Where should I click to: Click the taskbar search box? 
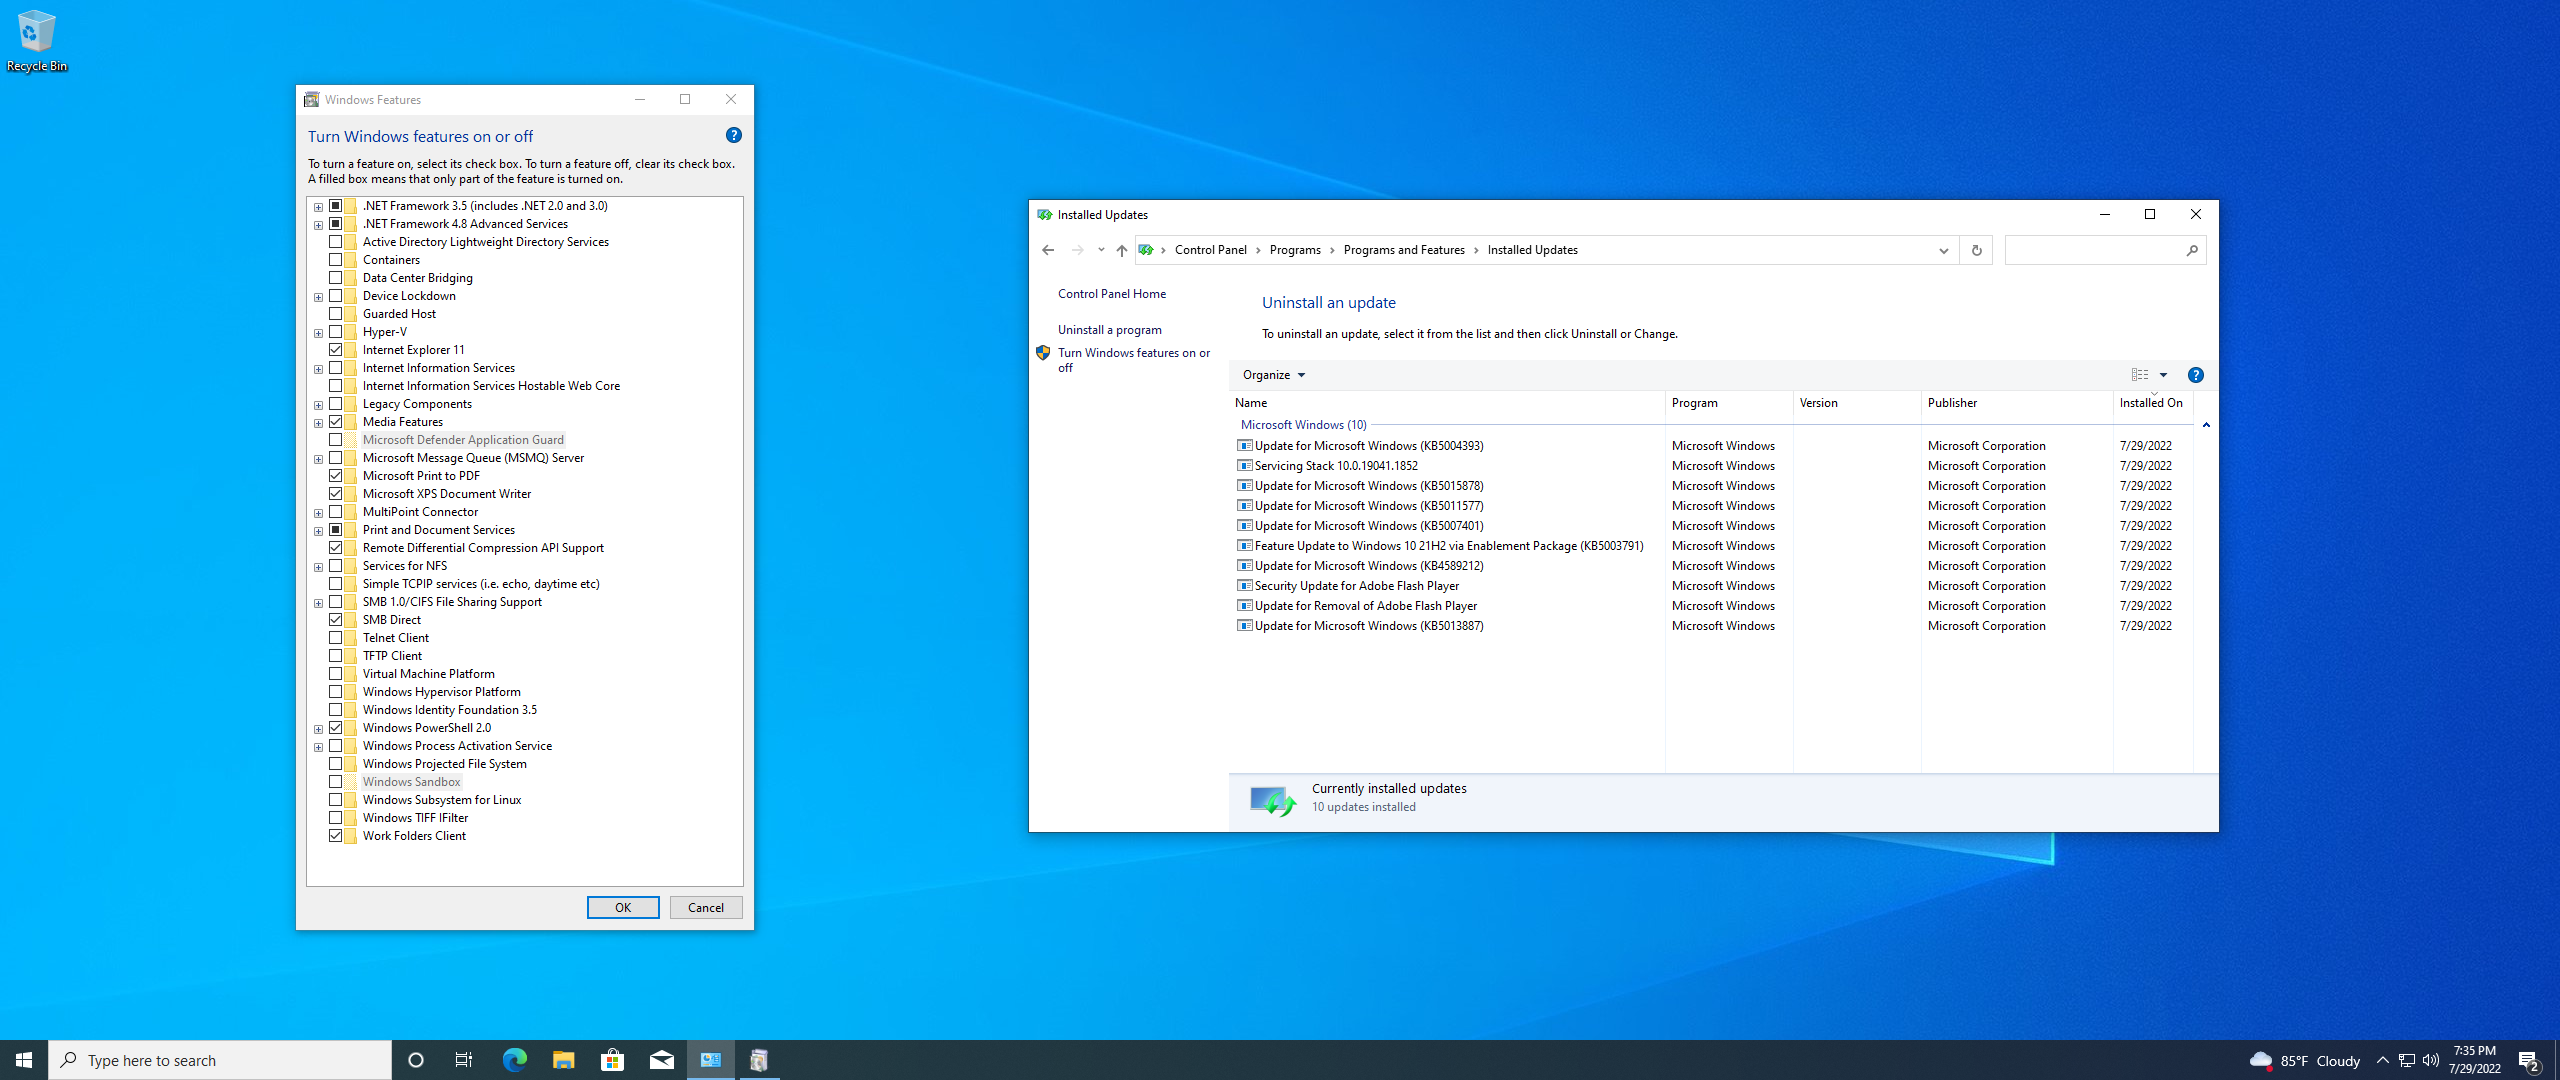220,1060
